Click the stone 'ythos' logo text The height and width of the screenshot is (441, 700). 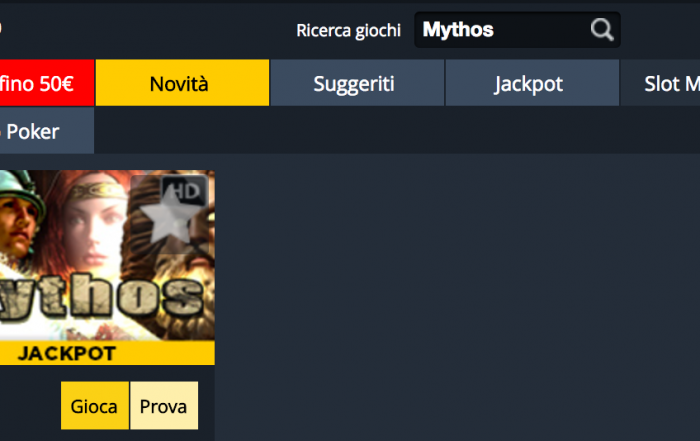102,297
